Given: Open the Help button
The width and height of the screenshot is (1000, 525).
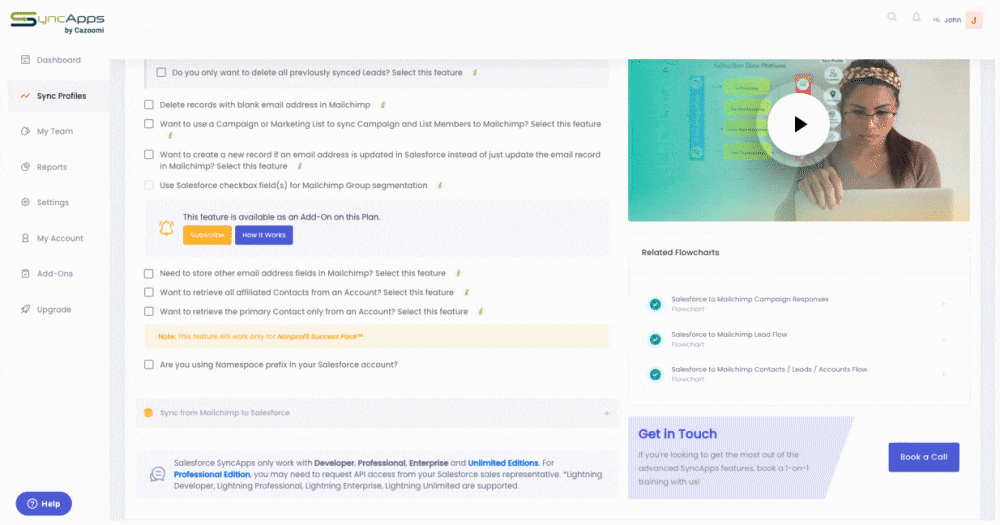Looking at the screenshot, I should [44, 504].
